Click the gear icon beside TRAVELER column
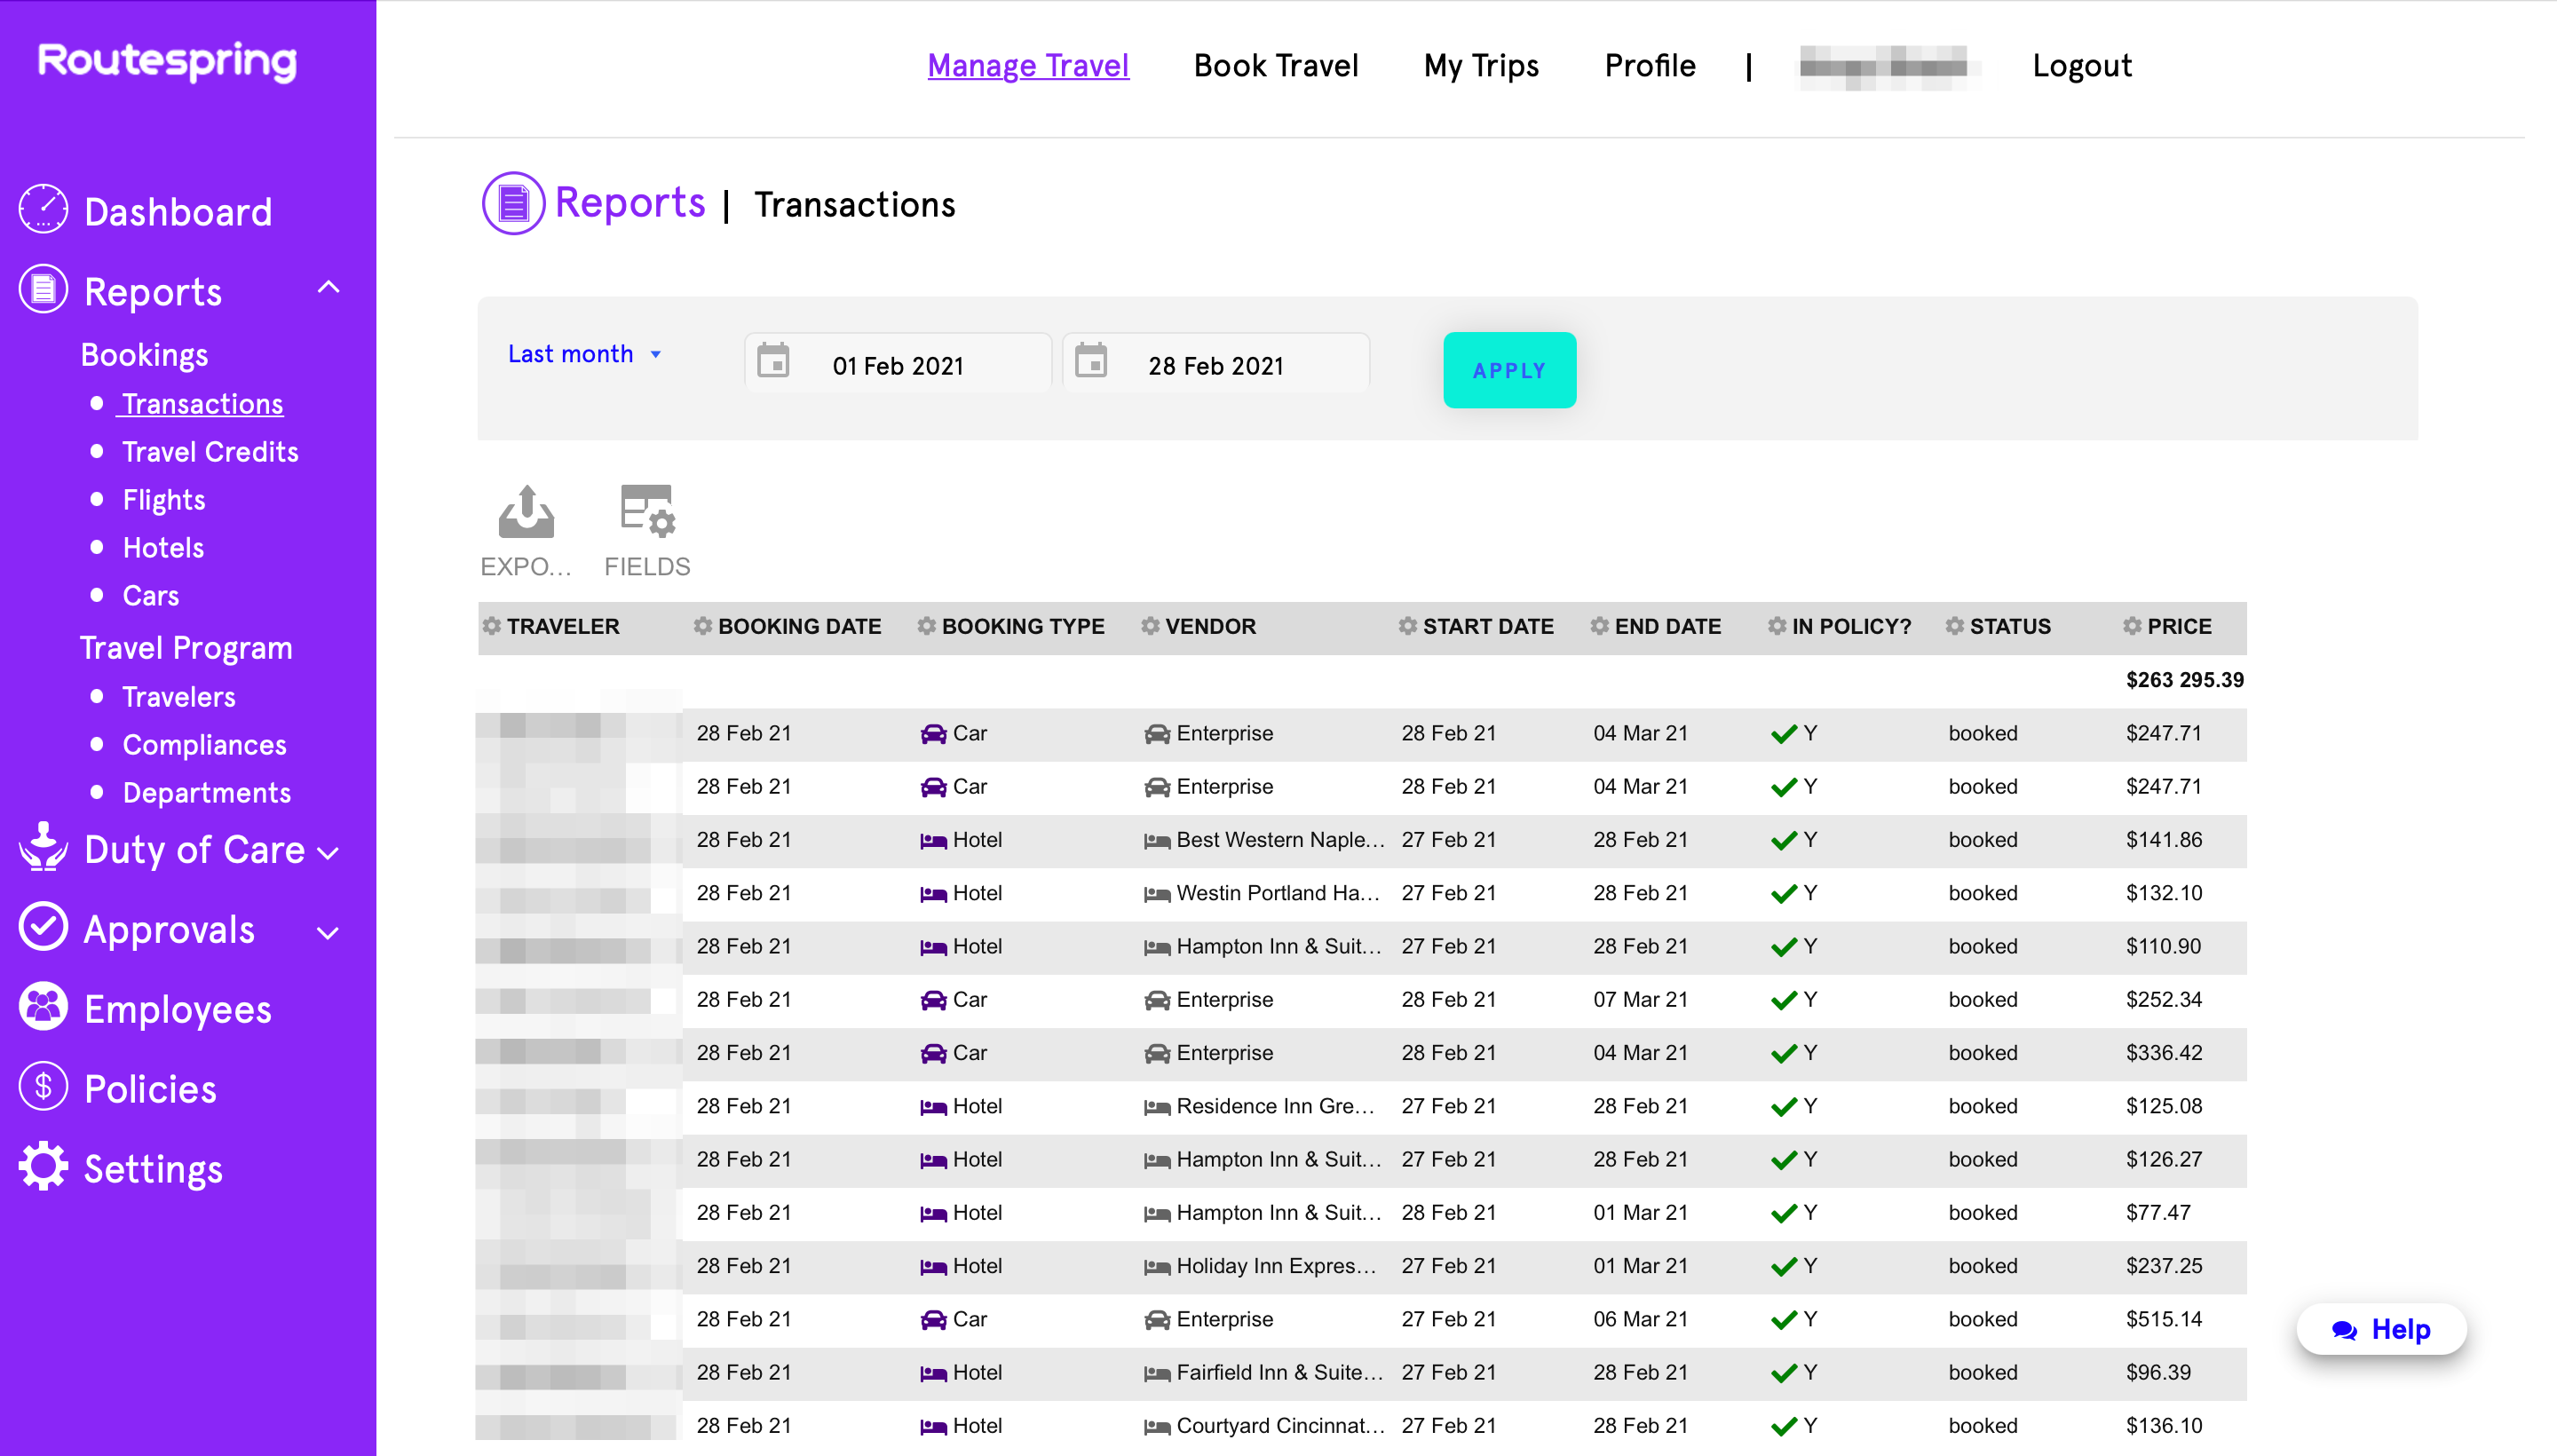Viewport: 2557px width, 1456px height. 491,626
